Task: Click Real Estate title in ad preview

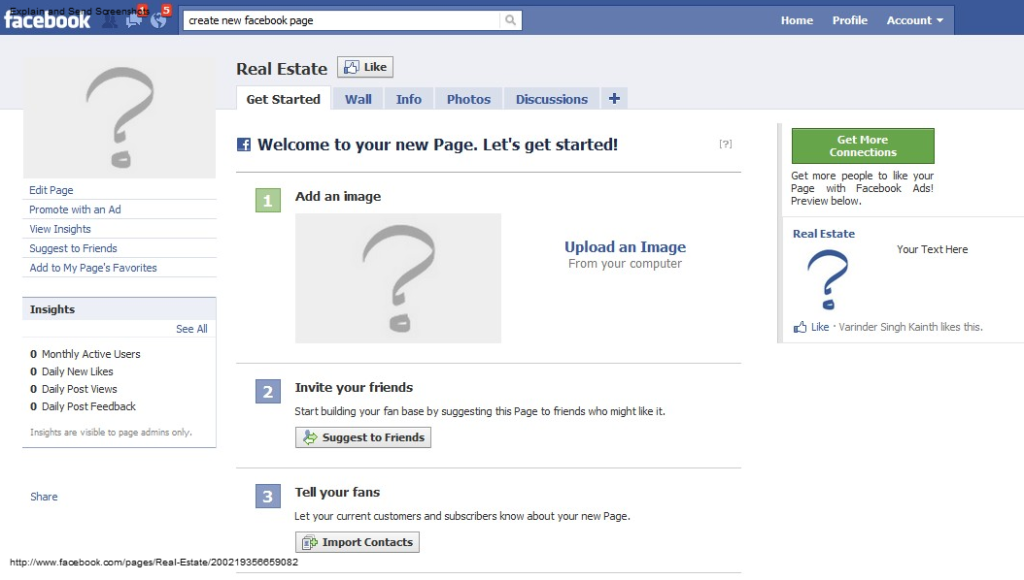Action: [824, 234]
